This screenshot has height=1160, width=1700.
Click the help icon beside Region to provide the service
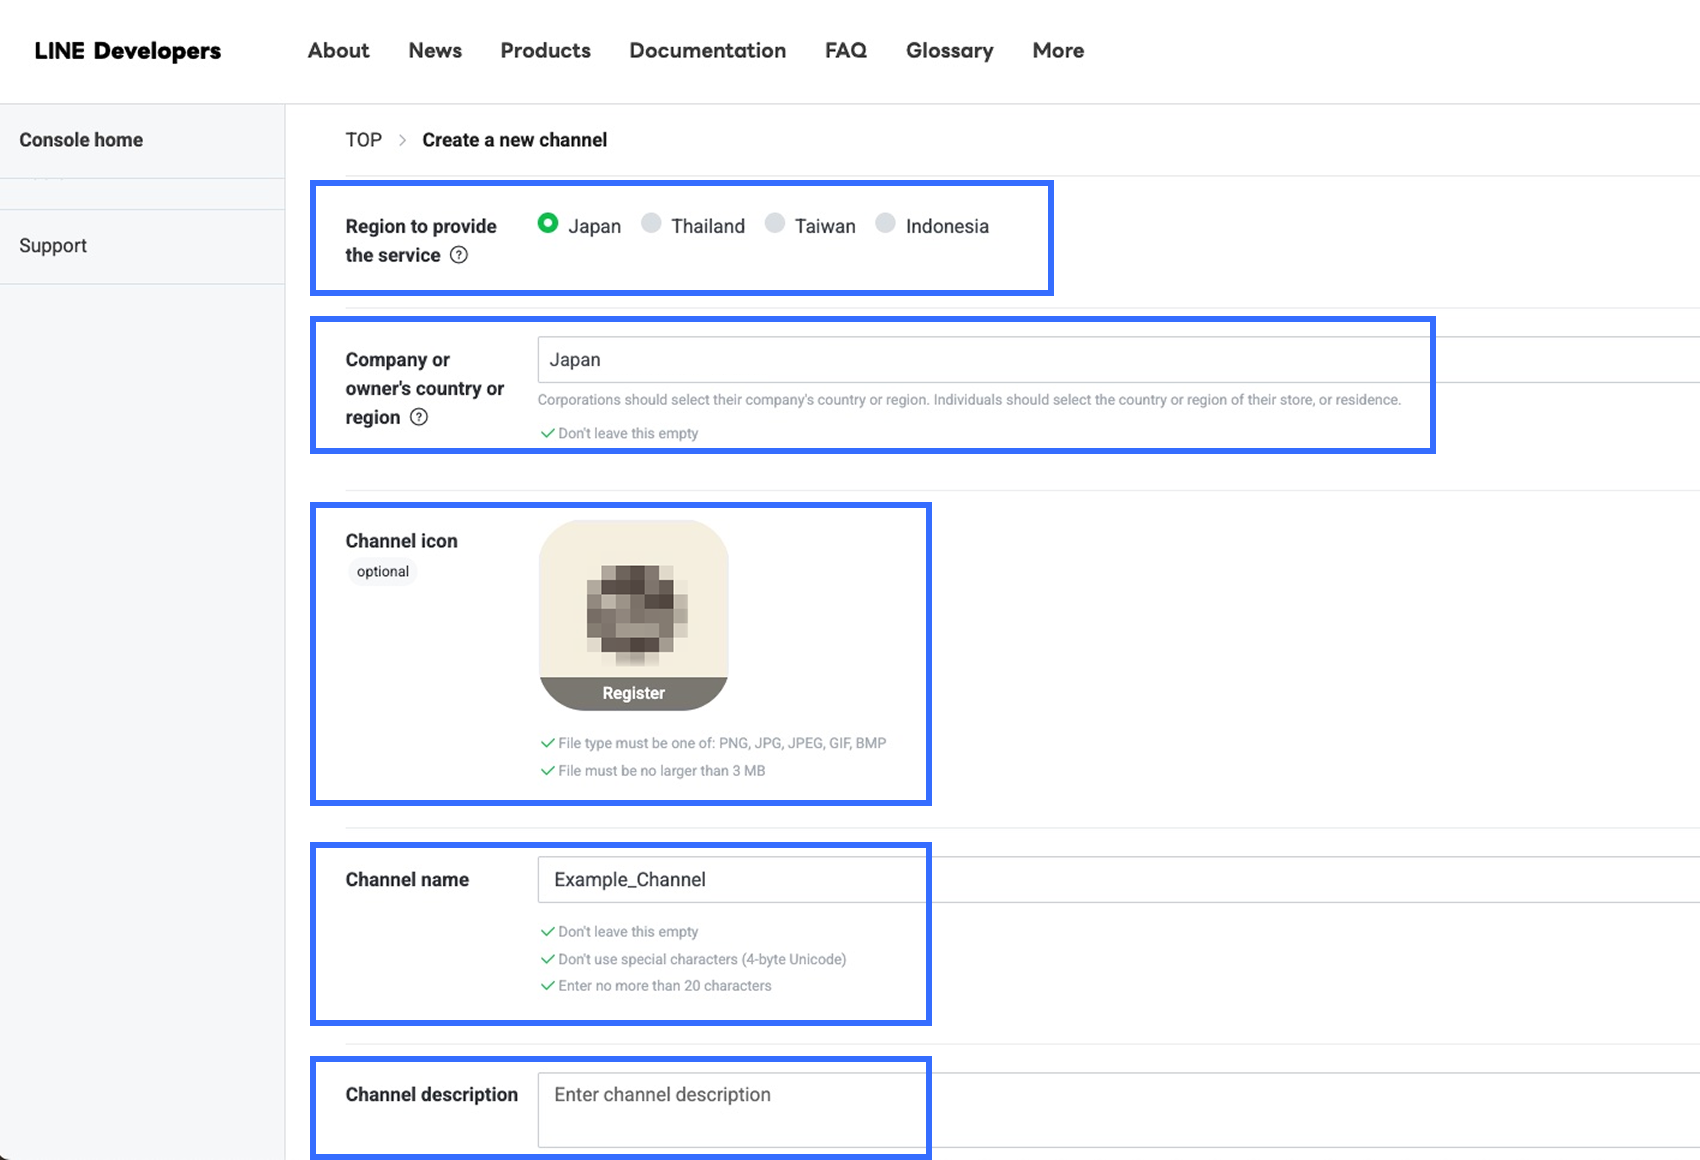pos(459,255)
